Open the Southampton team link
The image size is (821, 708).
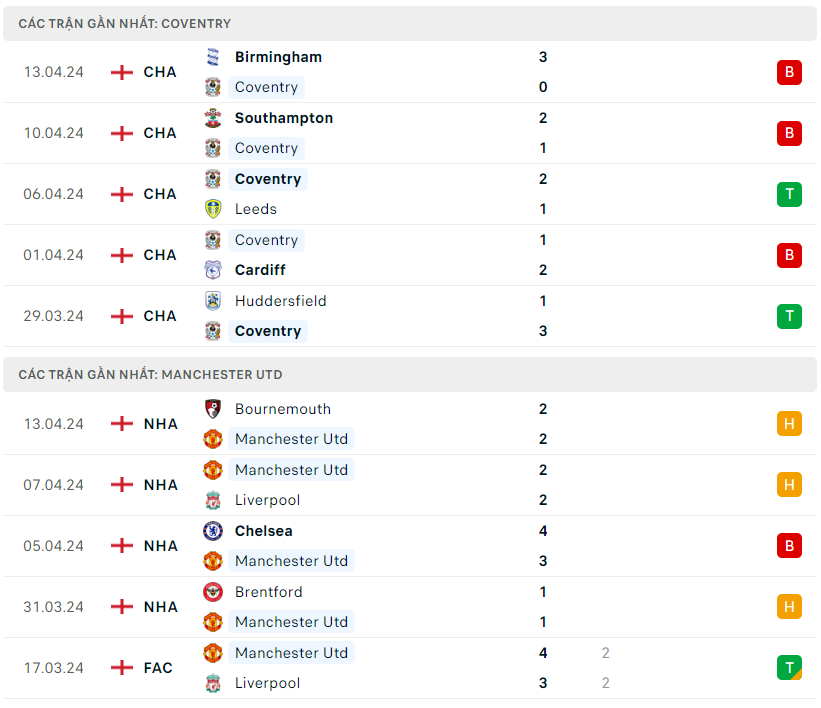(x=284, y=118)
